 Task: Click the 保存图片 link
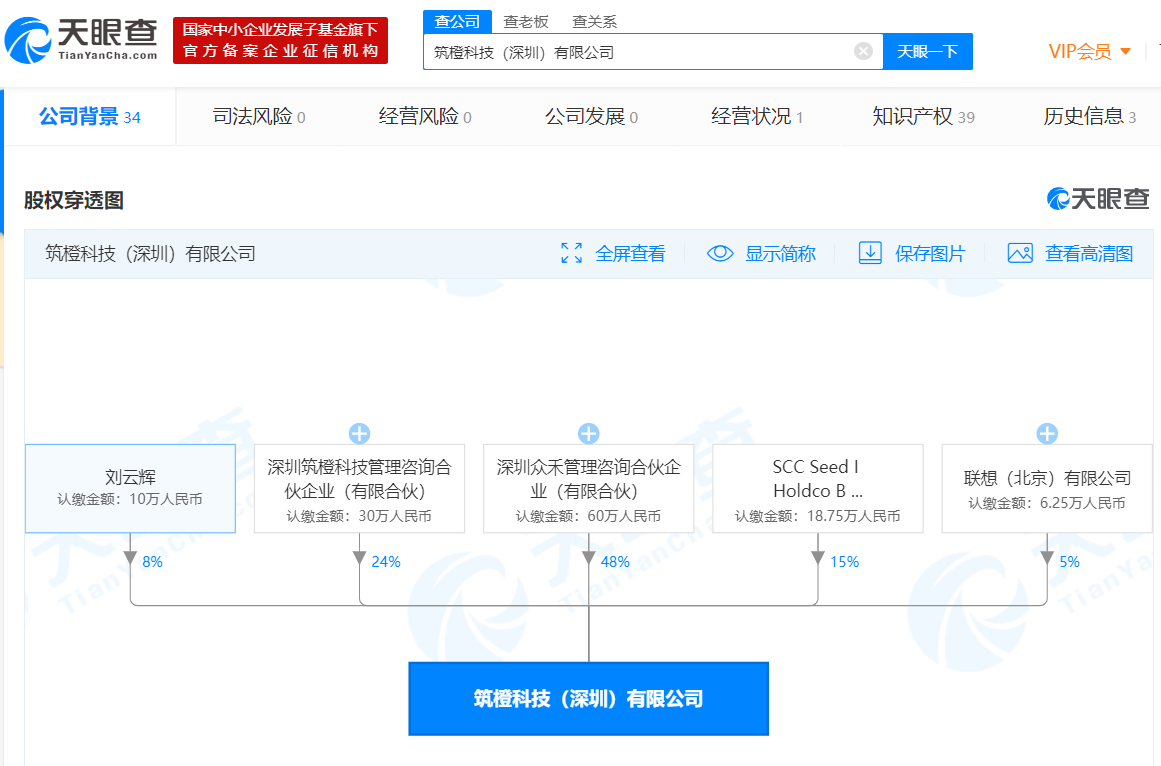pos(930,254)
